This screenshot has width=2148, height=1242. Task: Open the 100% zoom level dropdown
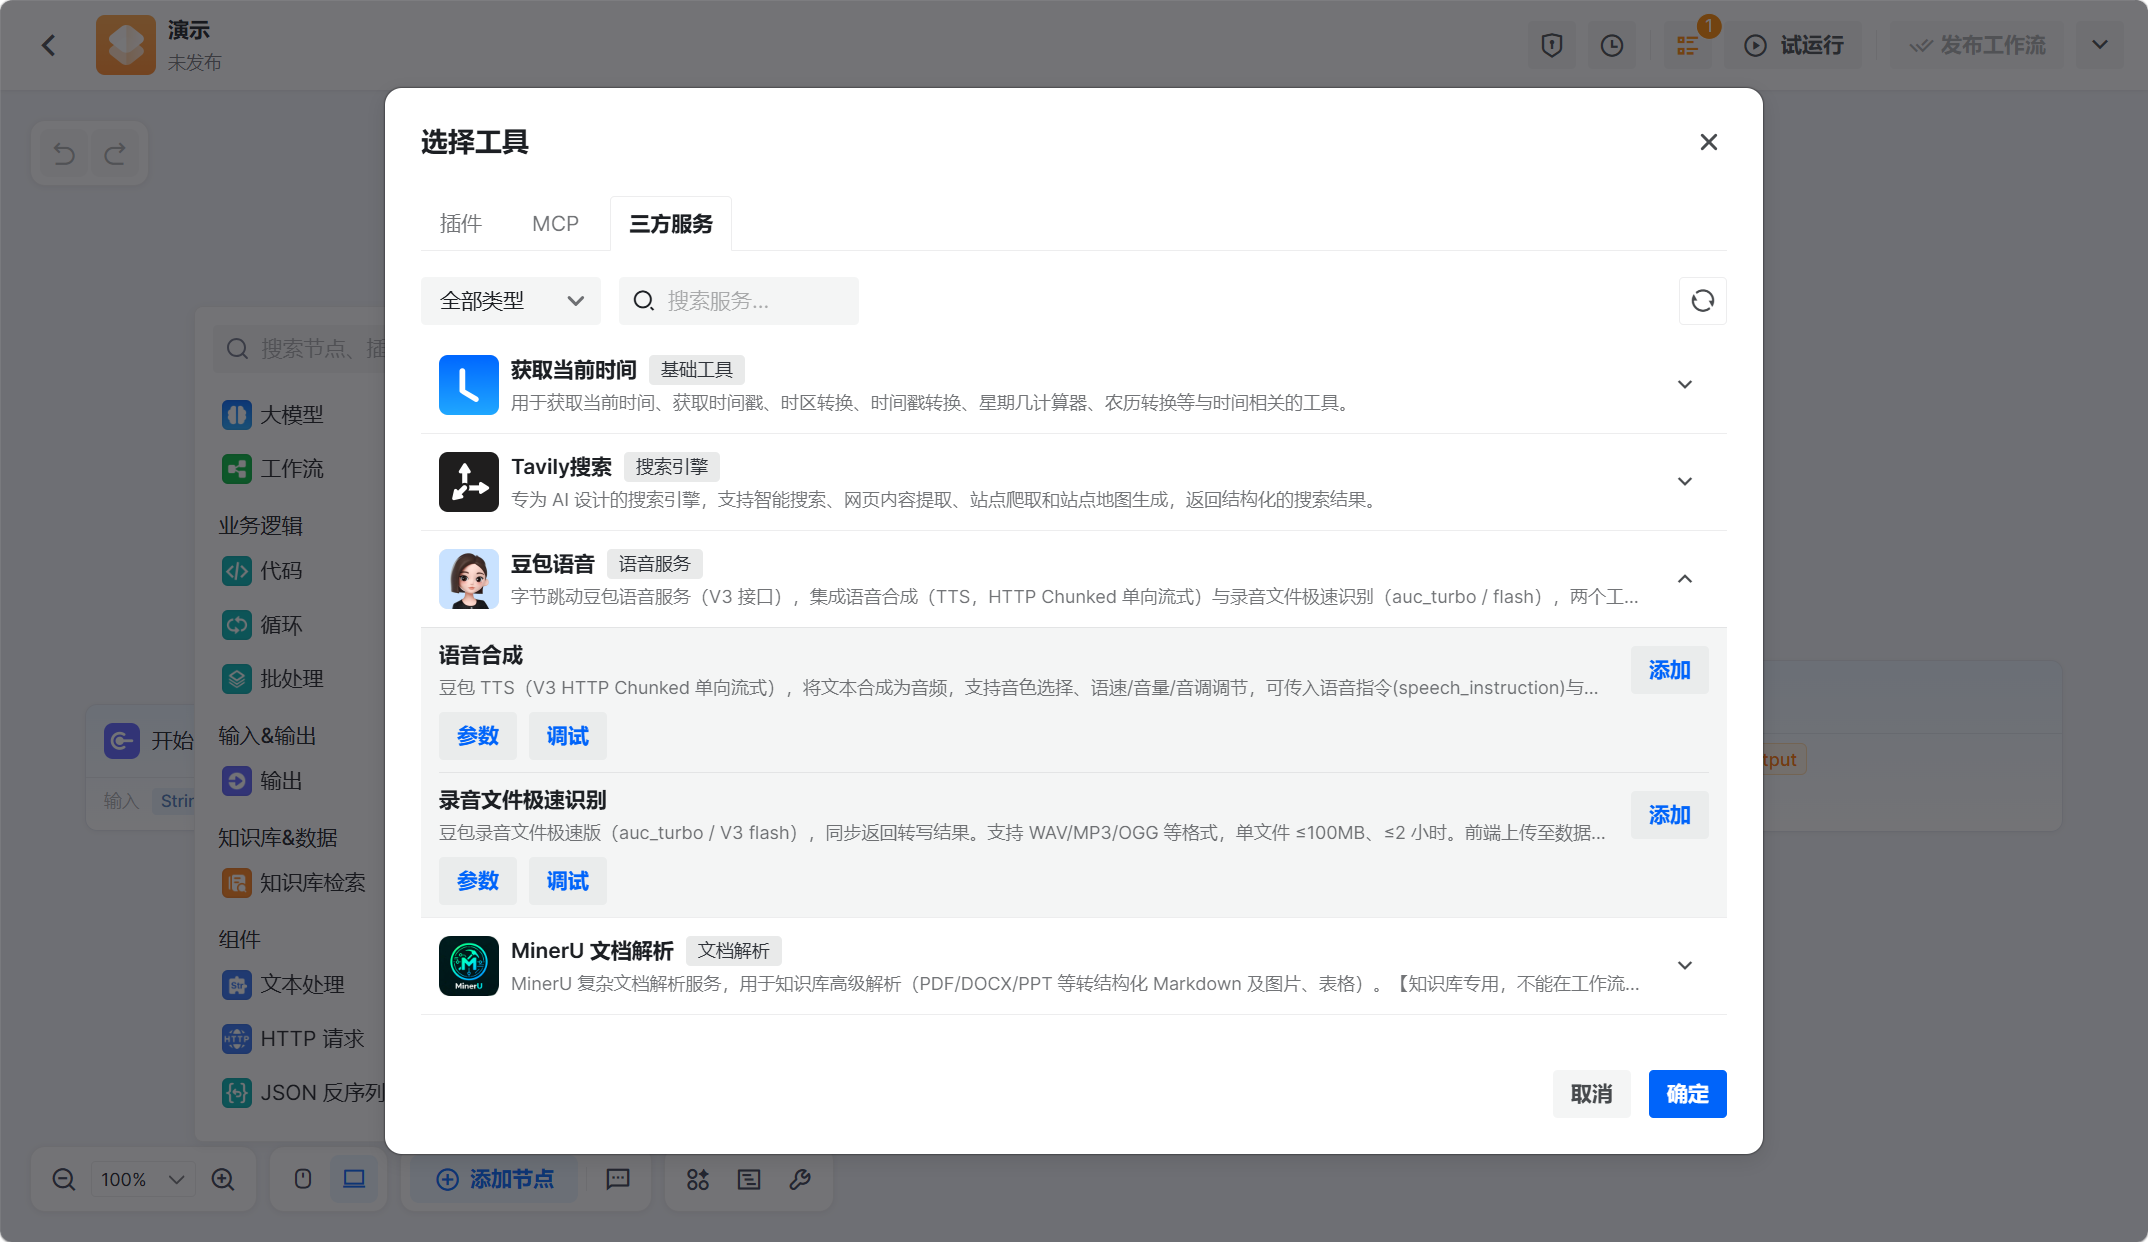click(143, 1180)
